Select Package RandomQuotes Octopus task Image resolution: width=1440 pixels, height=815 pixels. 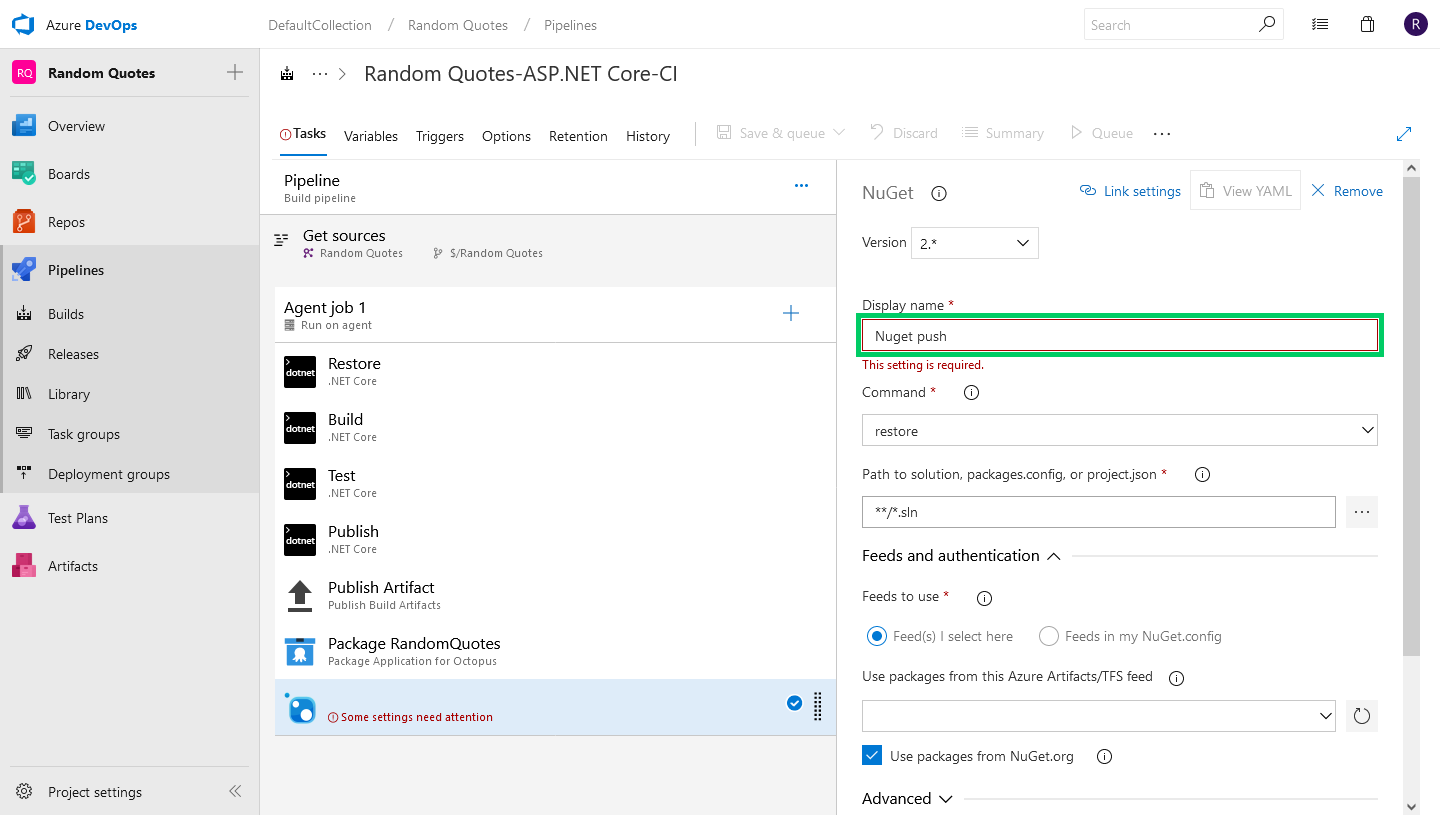click(555, 652)
